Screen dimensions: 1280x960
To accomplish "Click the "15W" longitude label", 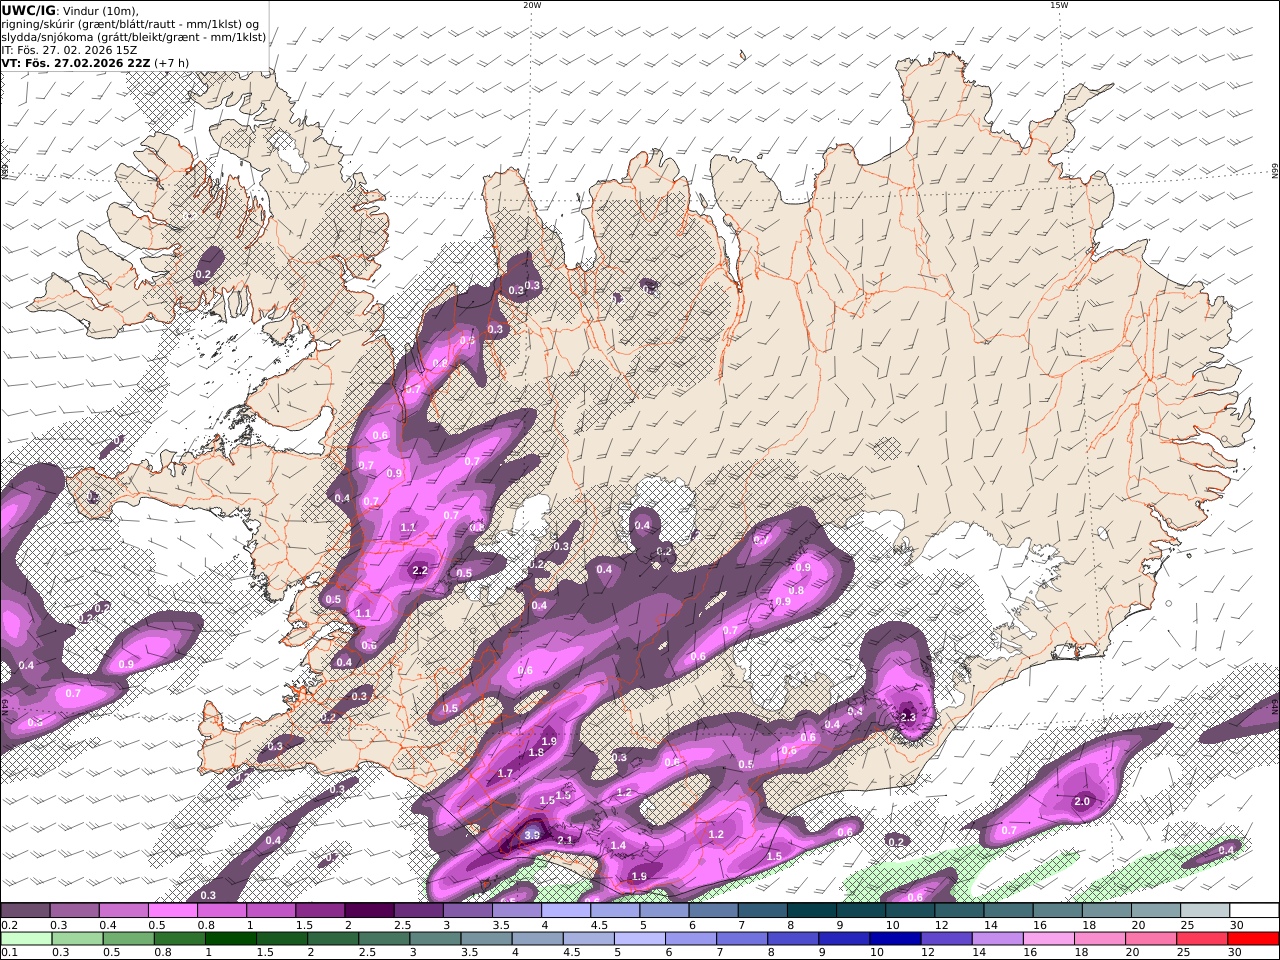I will pos(1059,5).
